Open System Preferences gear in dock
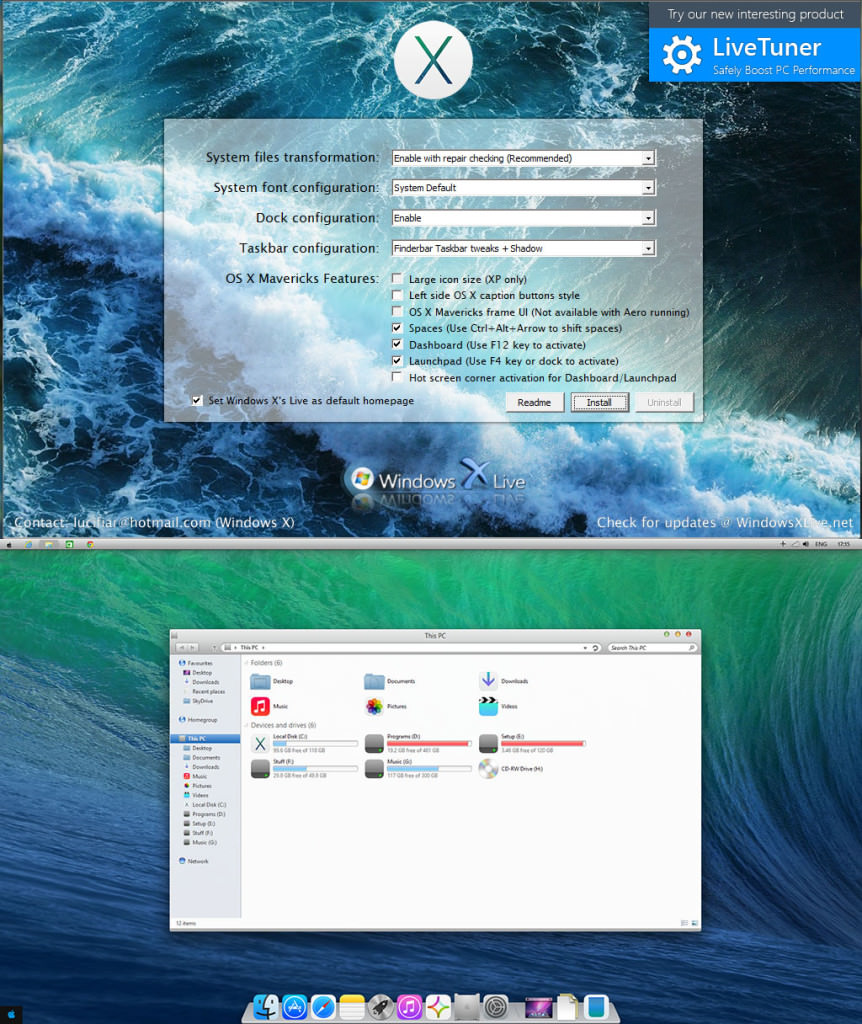862x1024 pixels. (x=497, y=1007)
